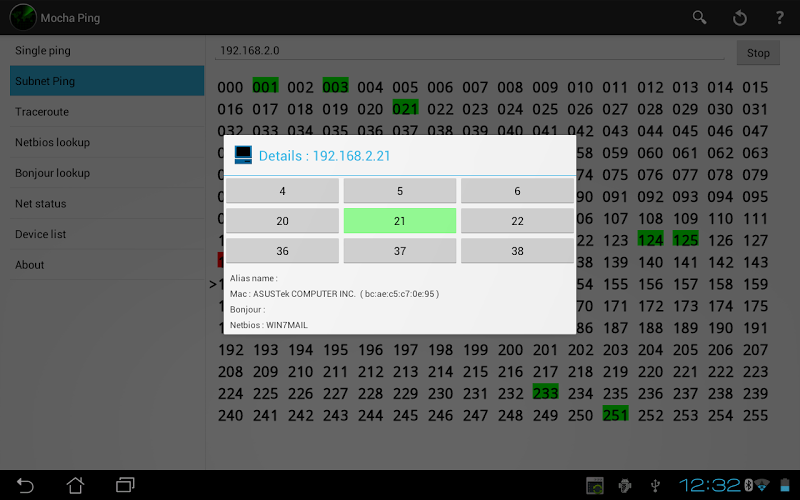Tap the 12:32 clock in system bar

point(709,485)
